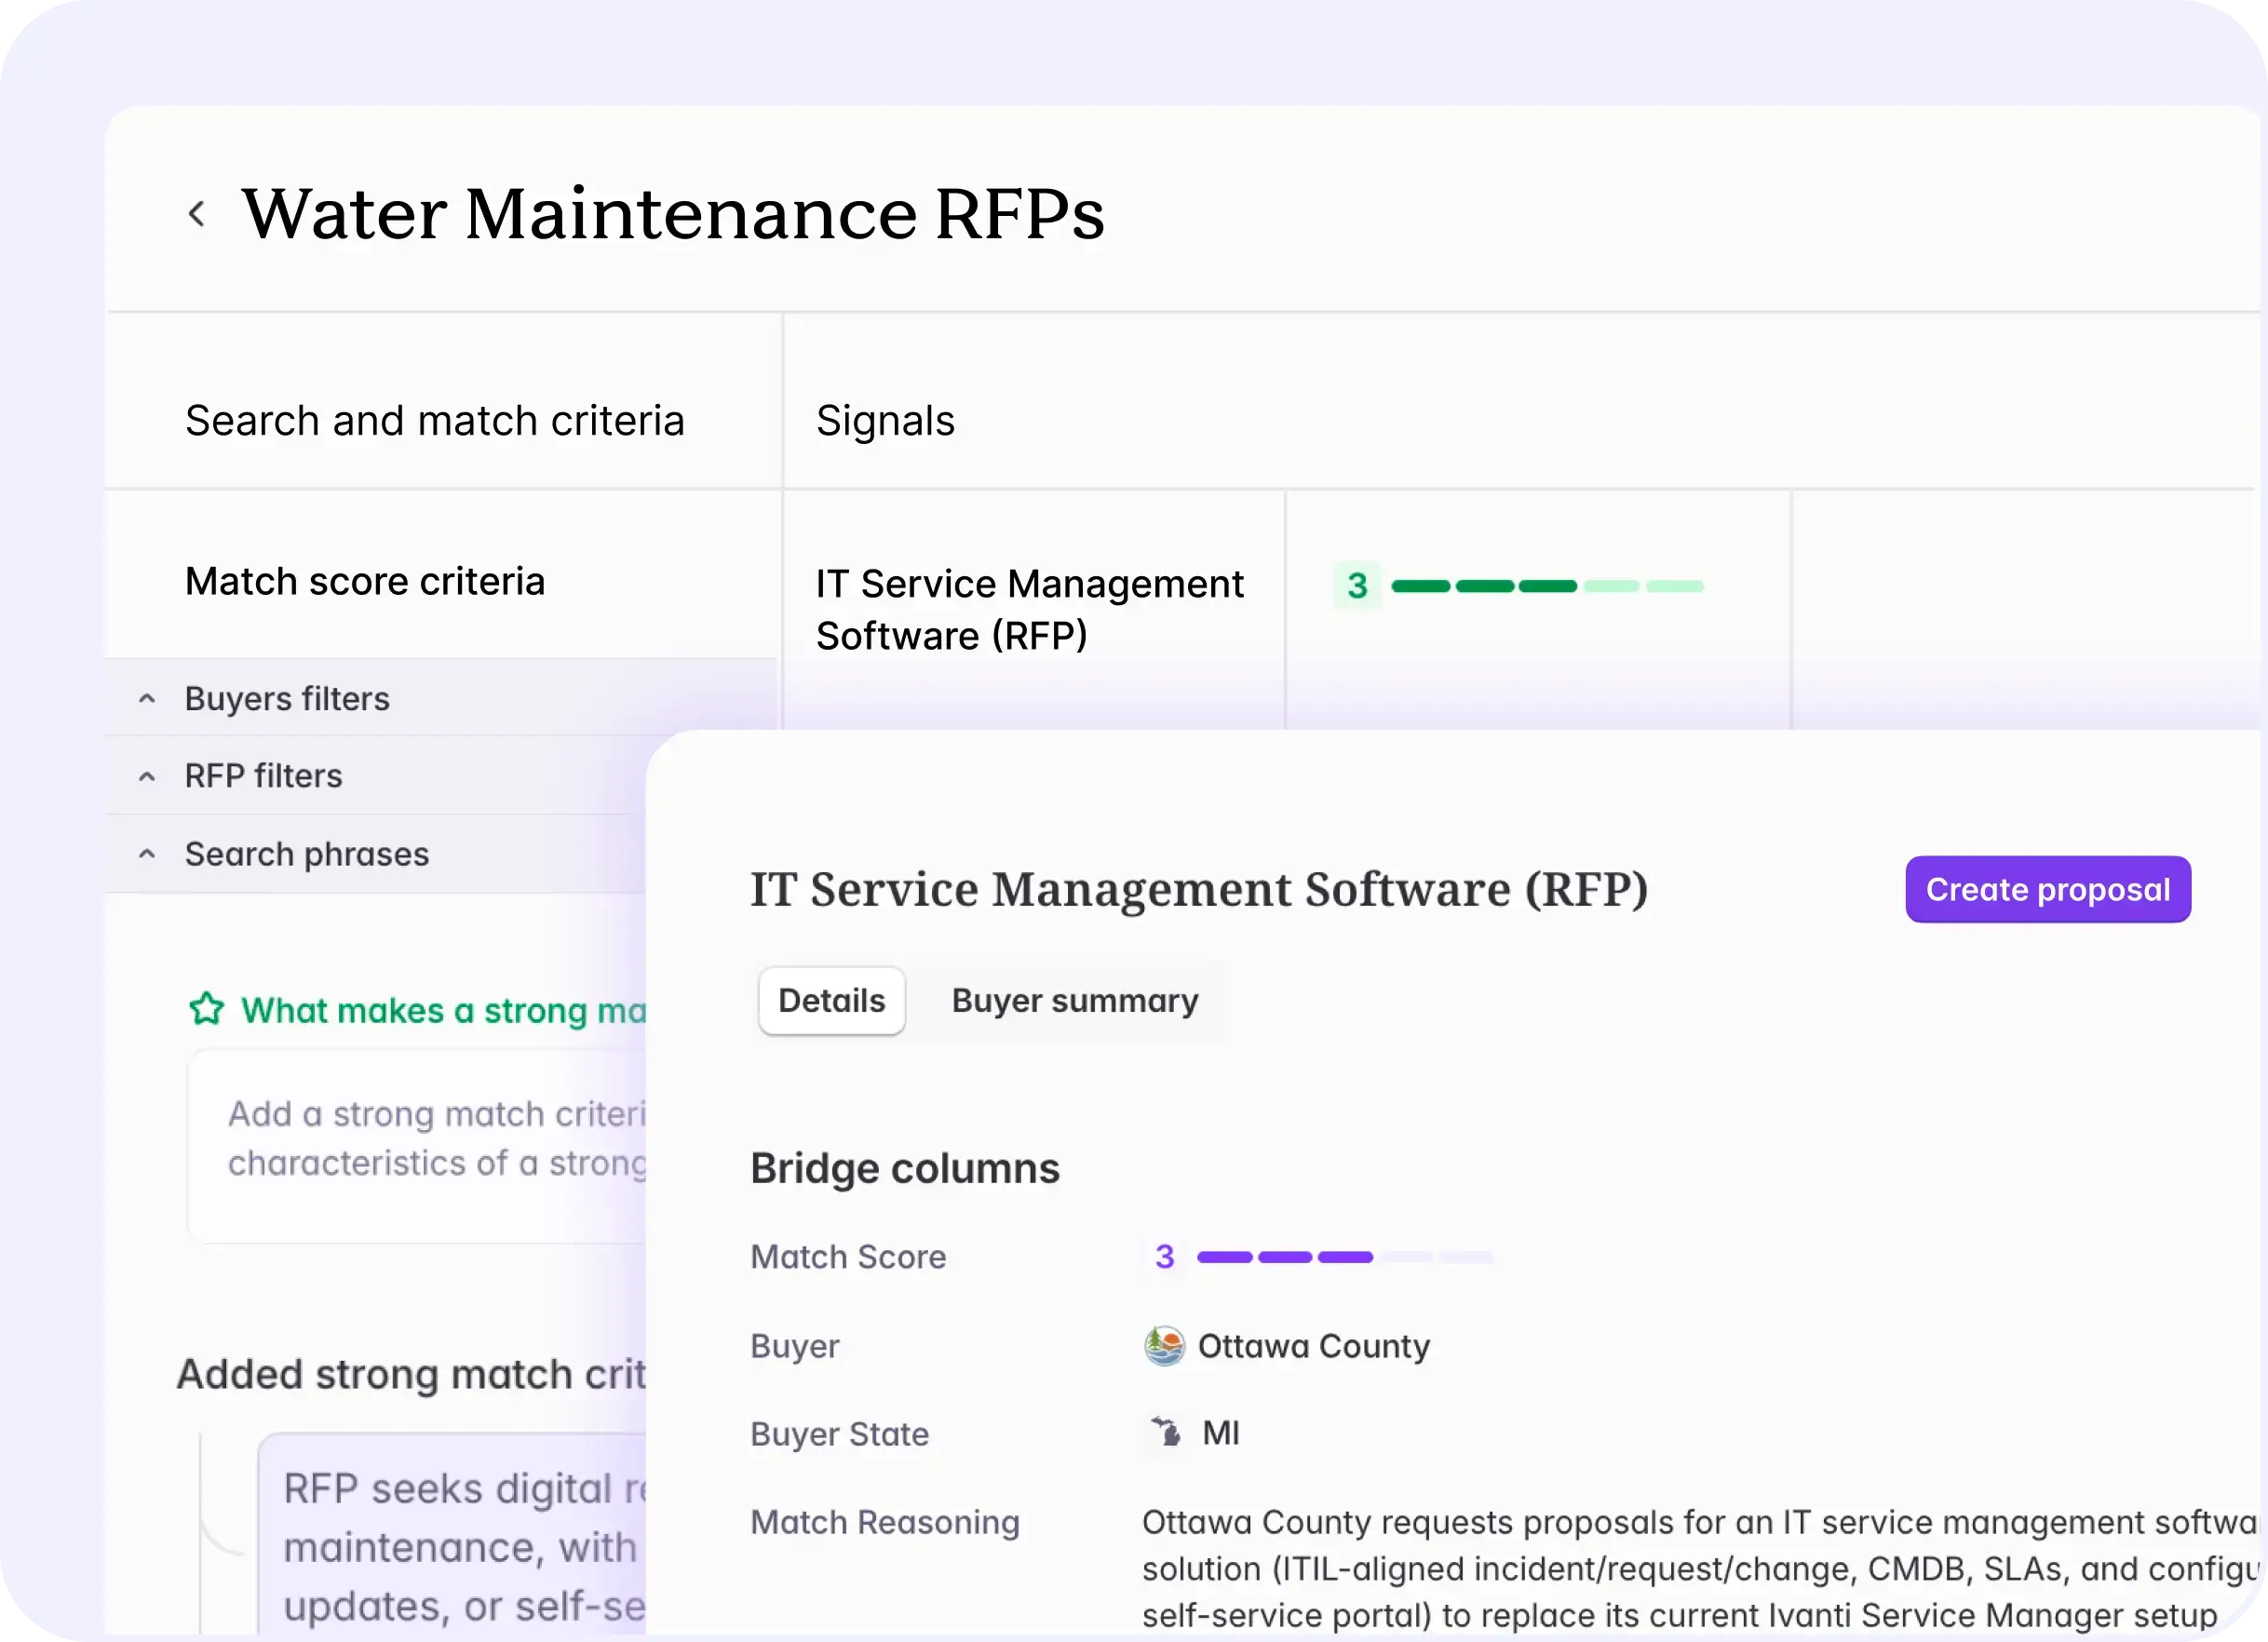Screen dimensions: 2268x1642
Task: Click the green match score bar in table
Action: click(1547, 586)
